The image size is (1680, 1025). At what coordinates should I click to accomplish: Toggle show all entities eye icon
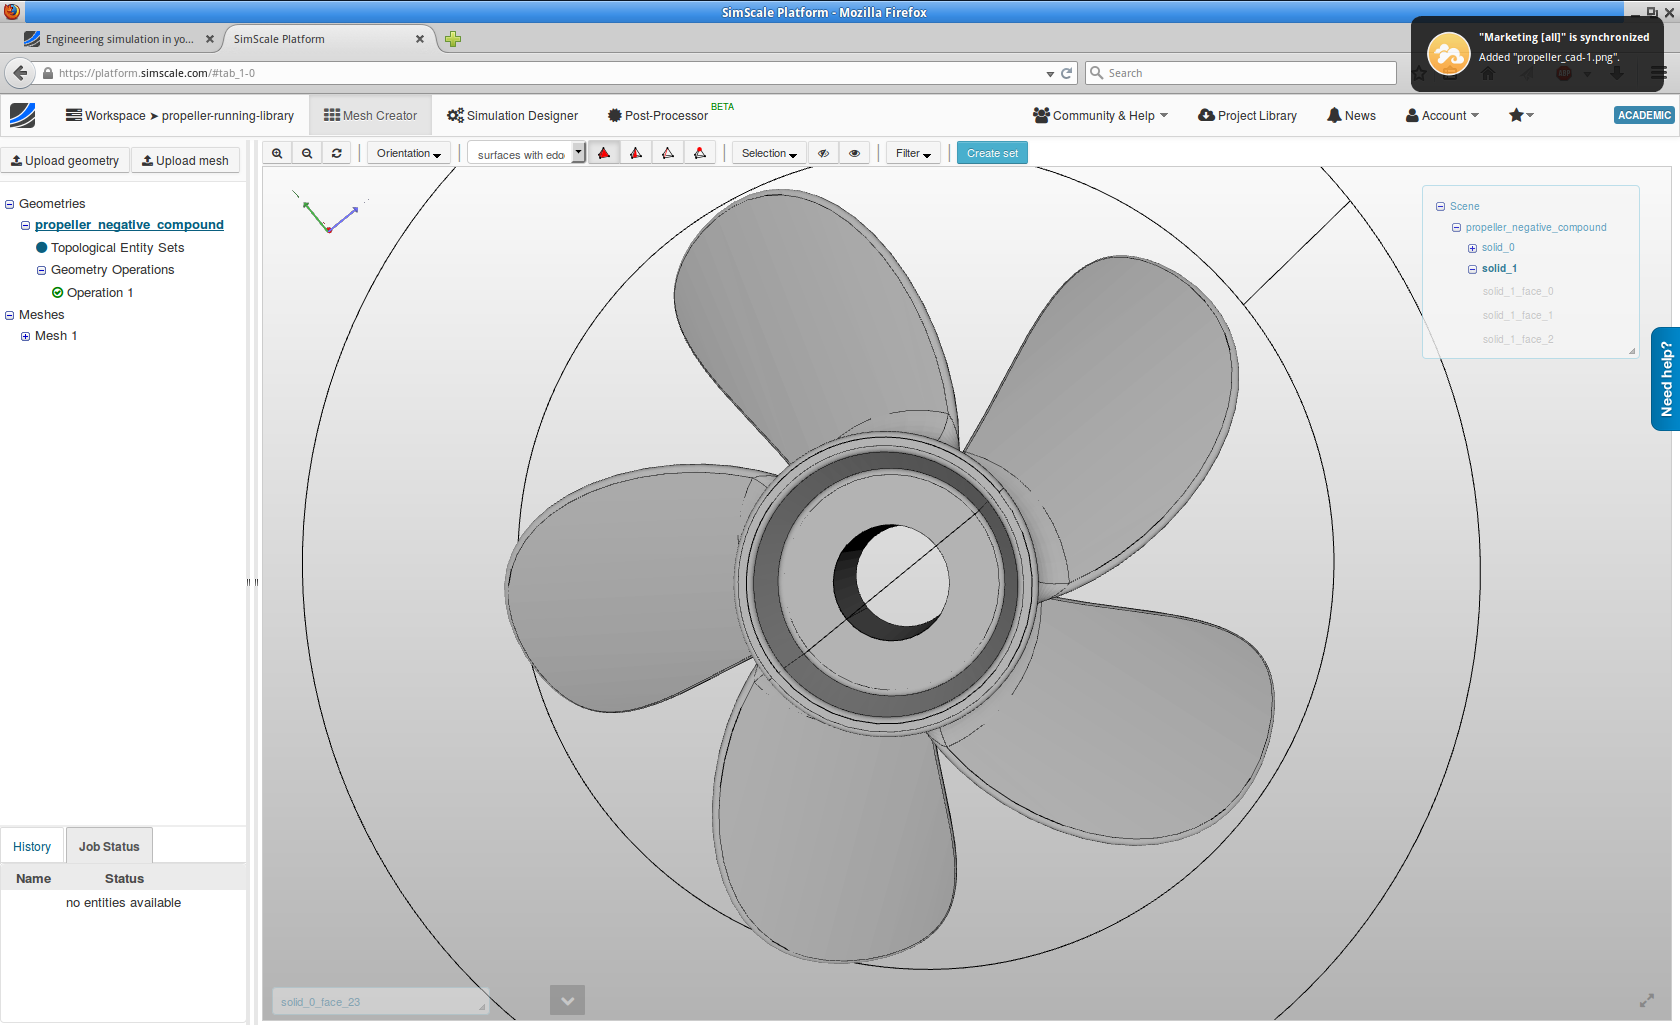point(854,152)
